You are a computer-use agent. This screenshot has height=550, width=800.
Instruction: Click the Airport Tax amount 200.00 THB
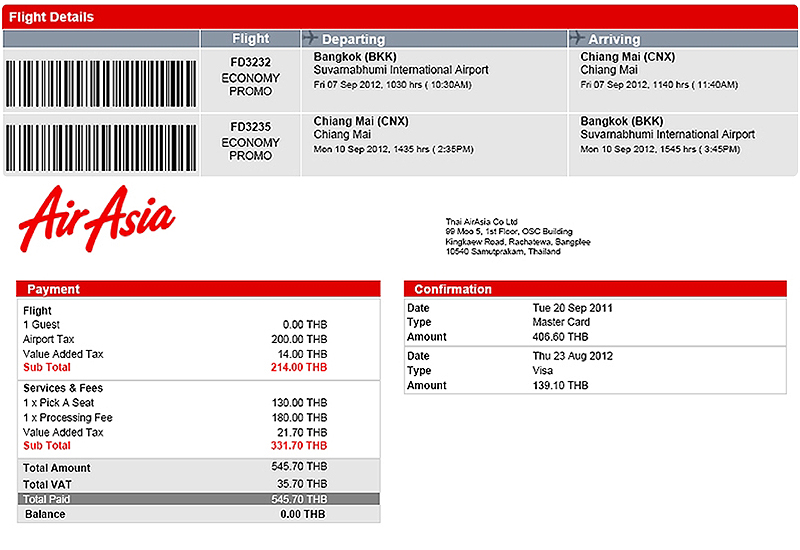(x=299, y=339)
